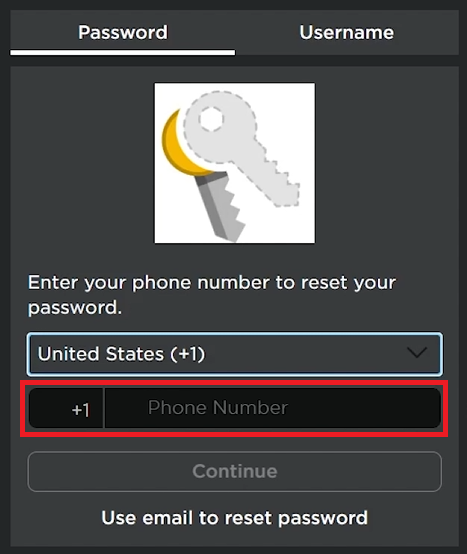This screenshot has height=554, width=467.
Task: Switch to the Username tab
Action: [347, 33]
